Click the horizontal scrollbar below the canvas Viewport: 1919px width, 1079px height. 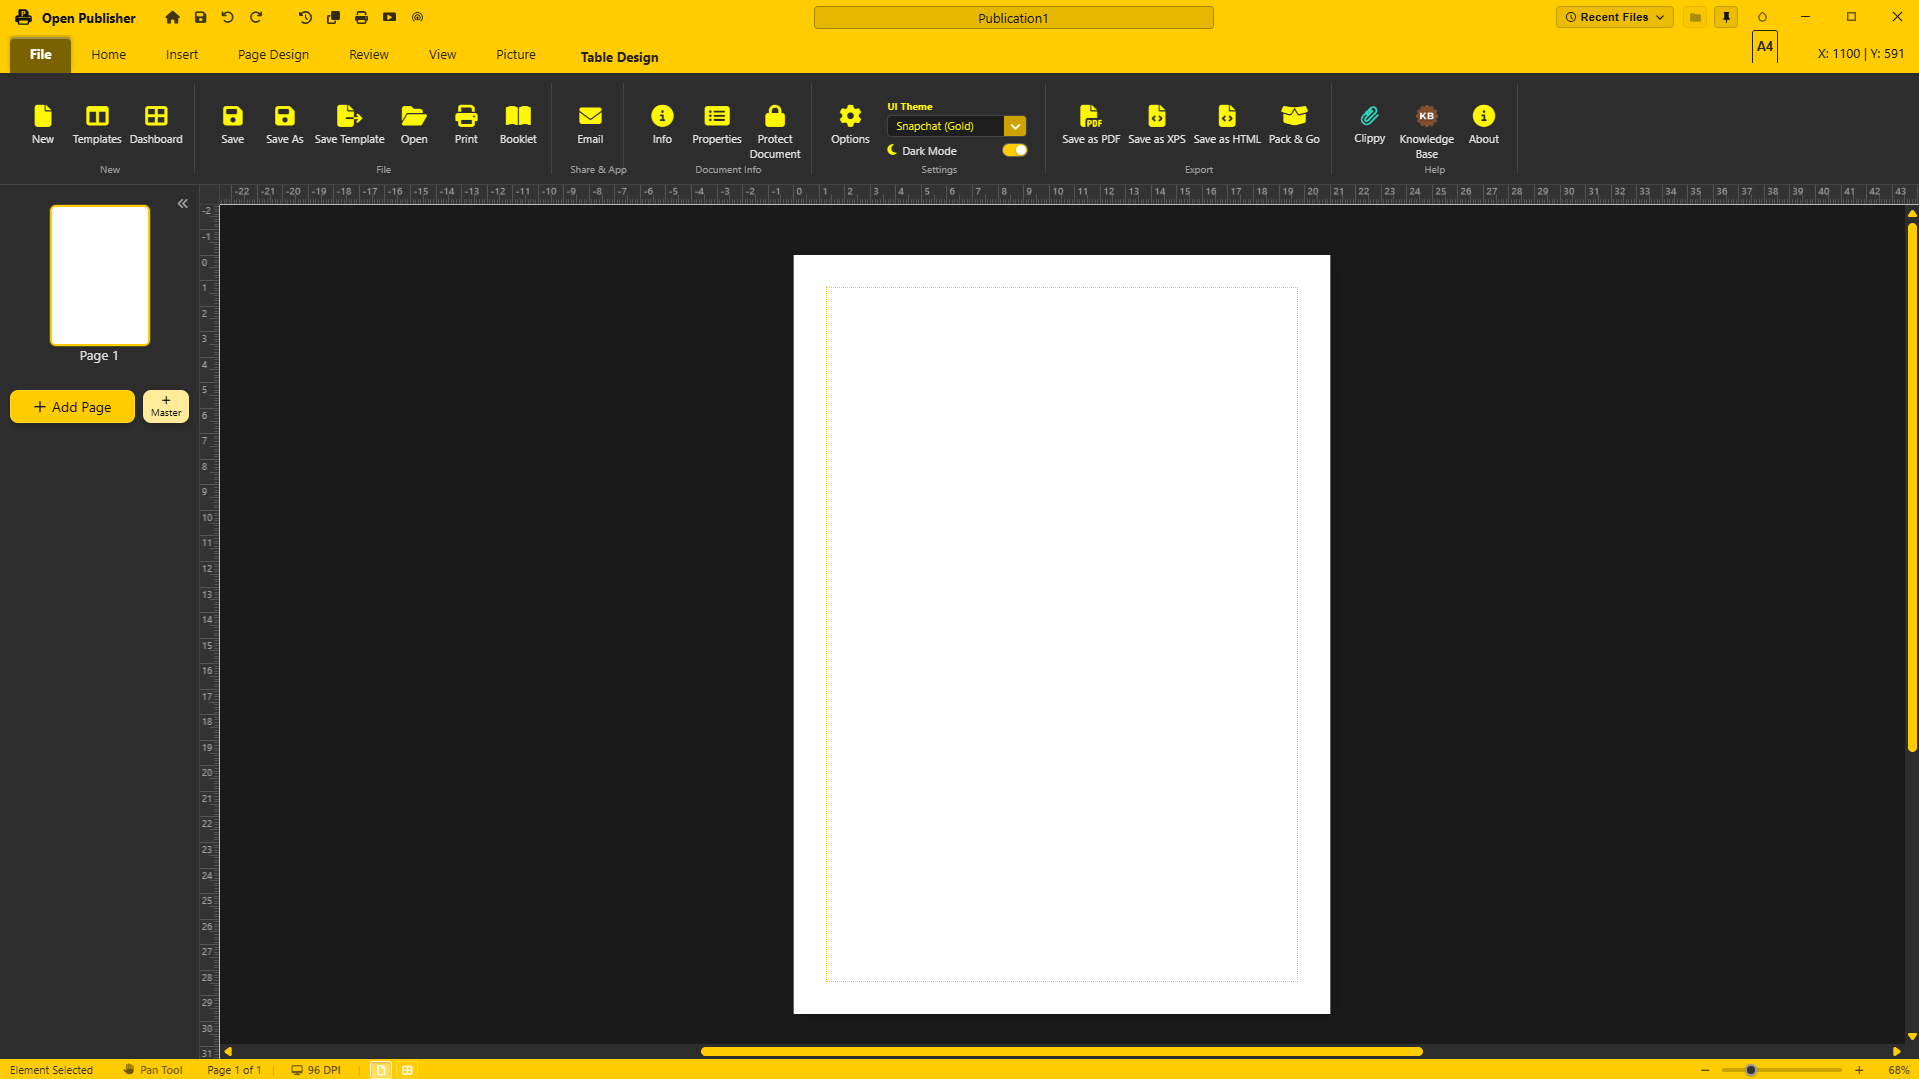coord(1062,1051)
